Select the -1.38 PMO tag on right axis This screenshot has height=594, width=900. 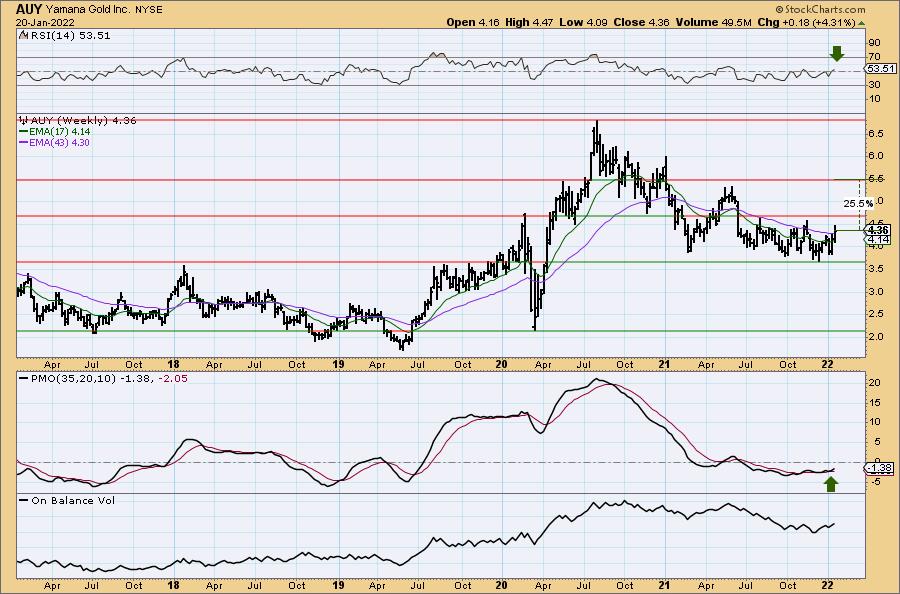tap(880, 468)
